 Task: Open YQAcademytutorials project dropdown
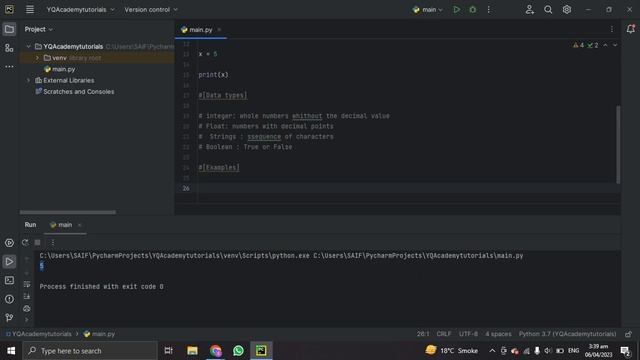pos(80,9)
